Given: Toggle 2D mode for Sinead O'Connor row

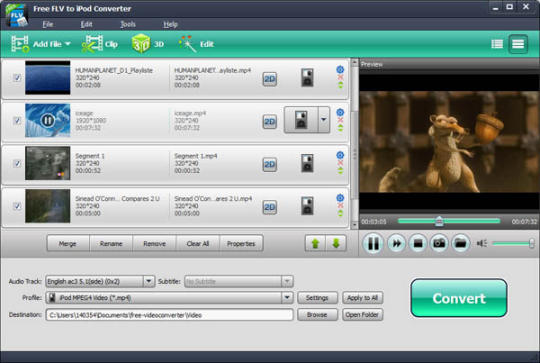Looking at the screenshot, I should (270, 207).
